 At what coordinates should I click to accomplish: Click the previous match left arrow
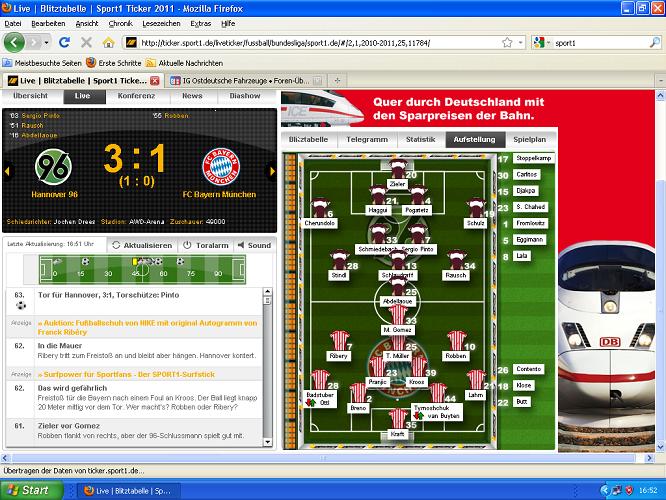coord(7,171)
